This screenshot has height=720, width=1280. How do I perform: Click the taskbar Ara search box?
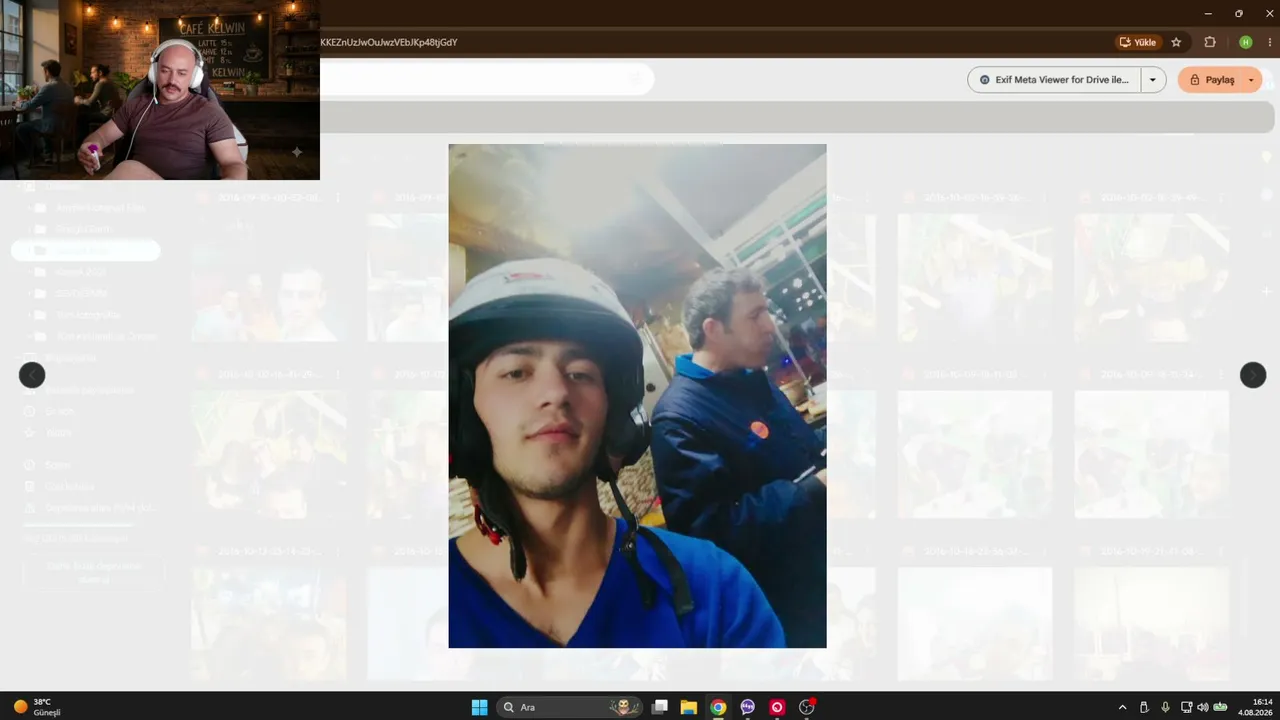pyautogui.click(x=570, y=707)
